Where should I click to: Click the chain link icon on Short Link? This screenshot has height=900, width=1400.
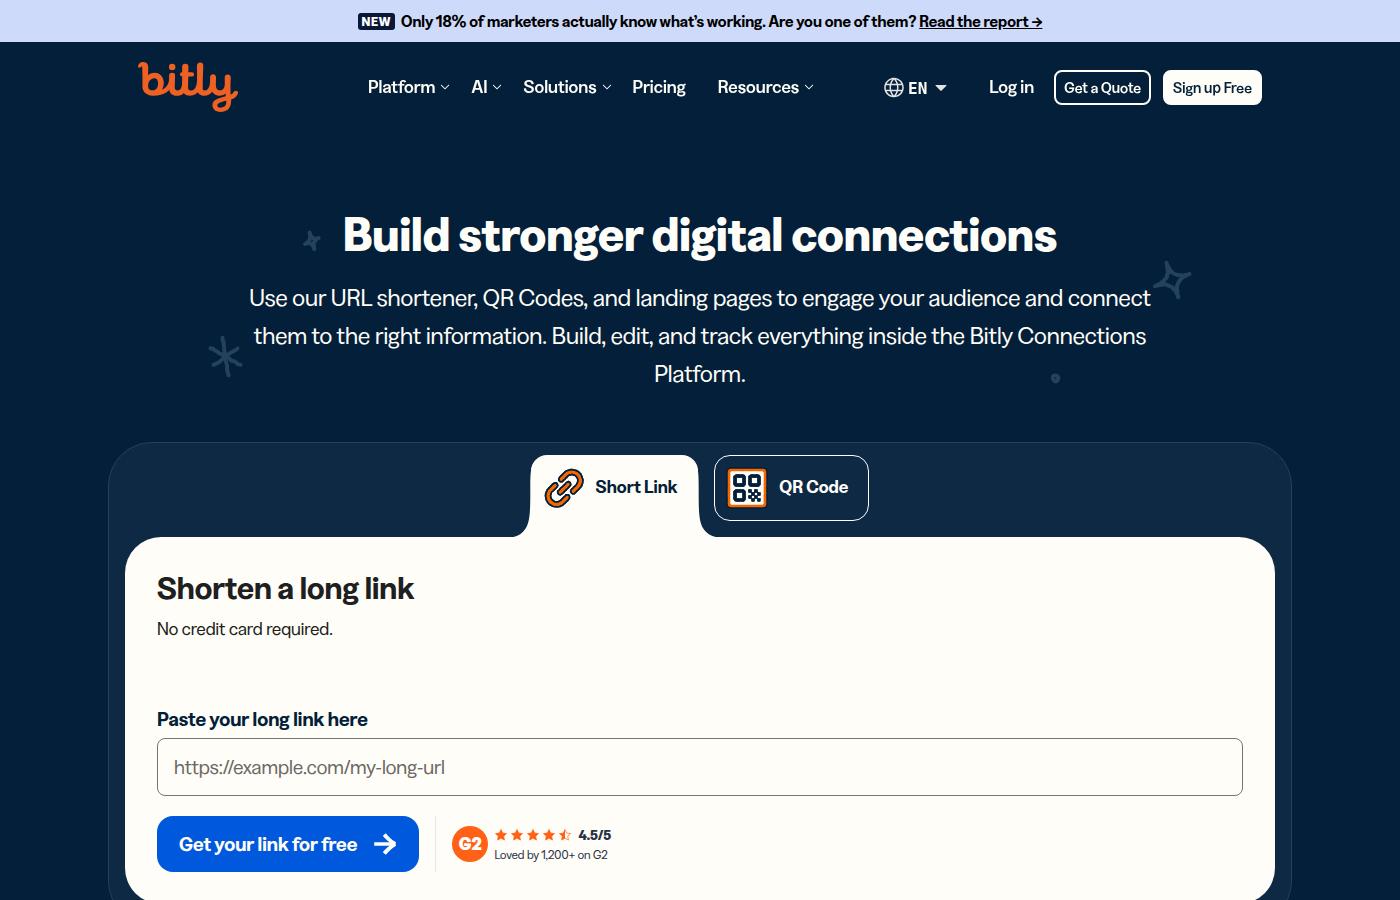pos(564,488)
